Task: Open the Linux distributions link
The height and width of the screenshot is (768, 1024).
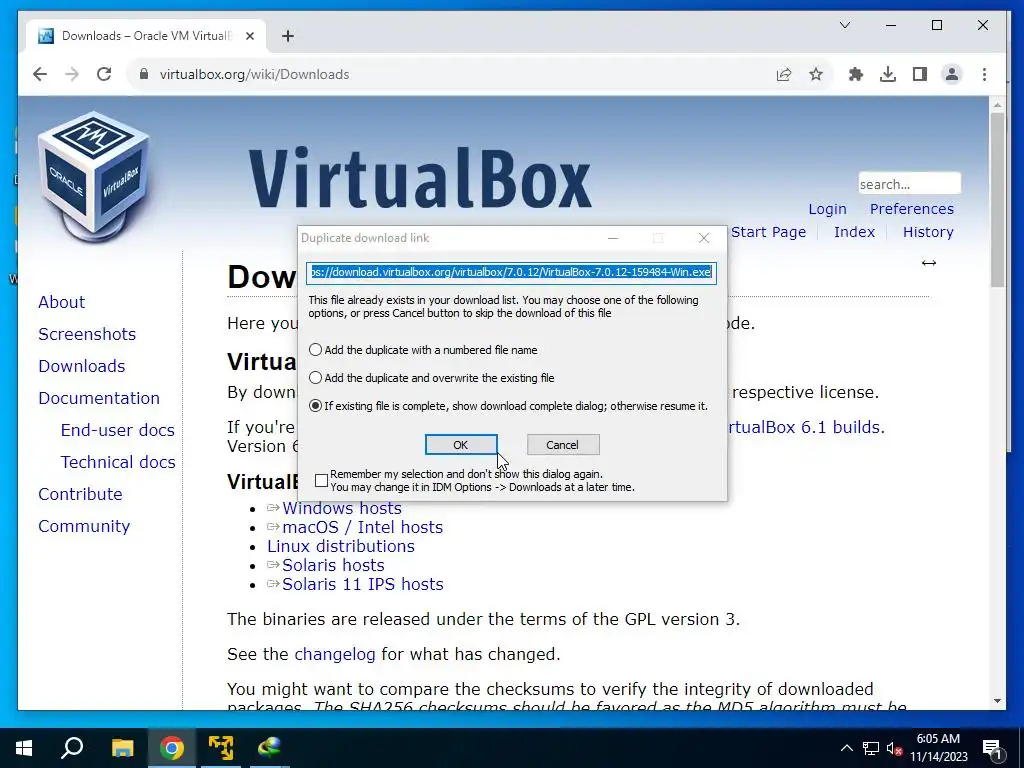Action: point(341,546)
